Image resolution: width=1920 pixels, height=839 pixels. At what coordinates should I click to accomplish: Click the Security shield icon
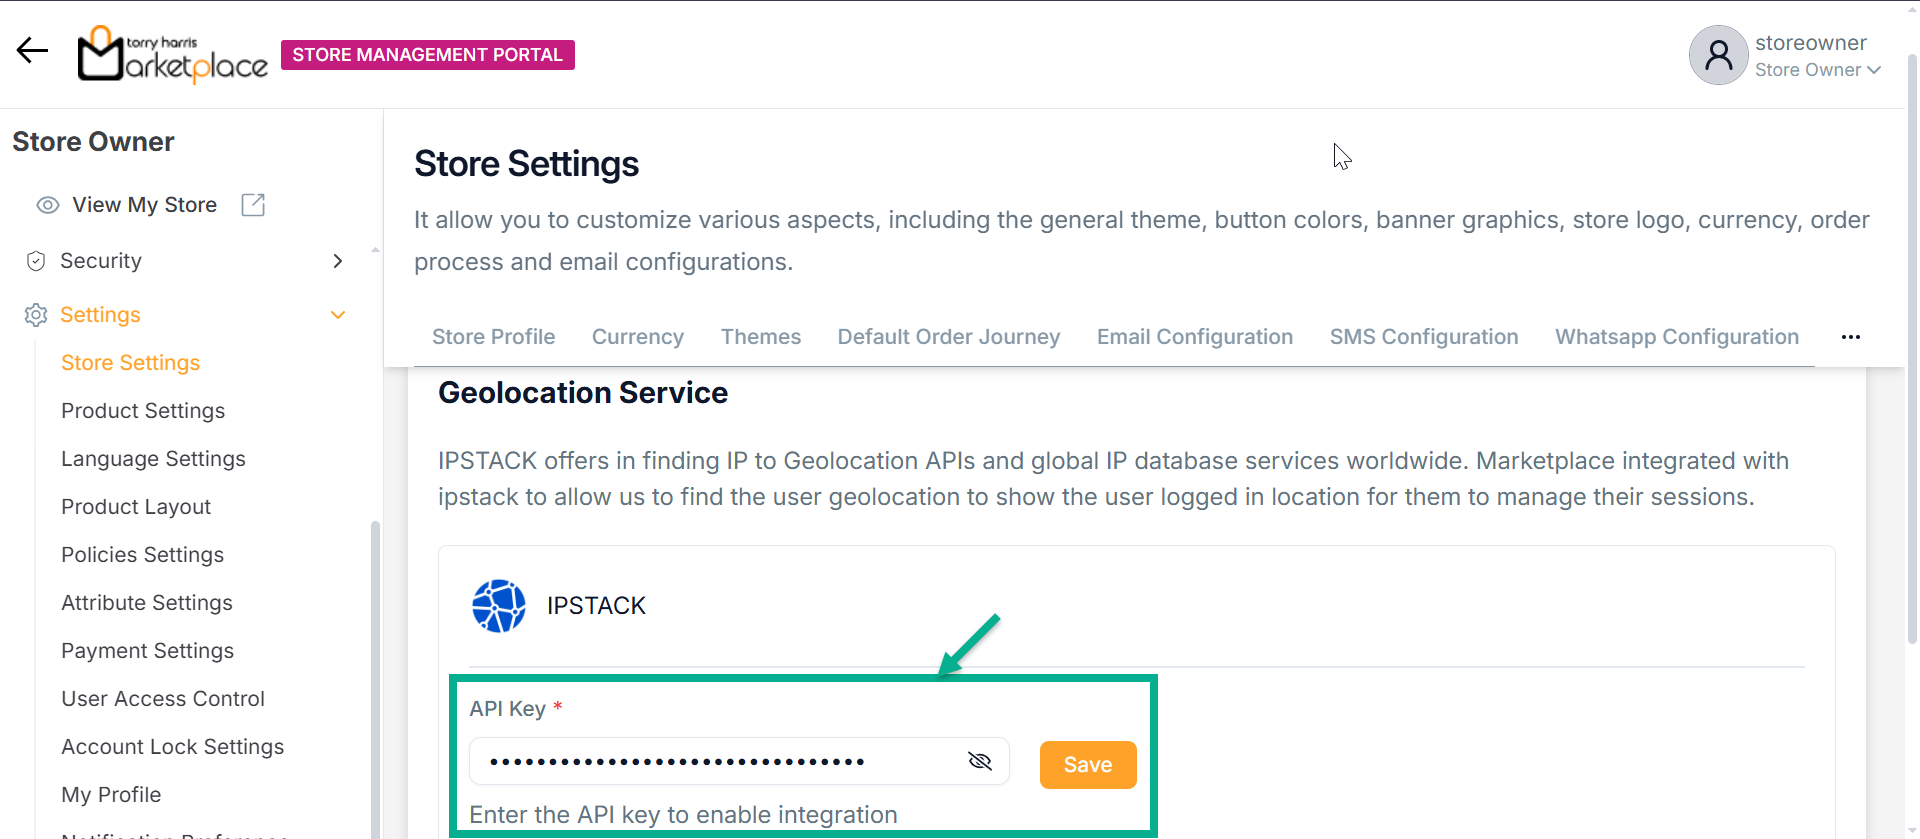[x=36, y=261]
